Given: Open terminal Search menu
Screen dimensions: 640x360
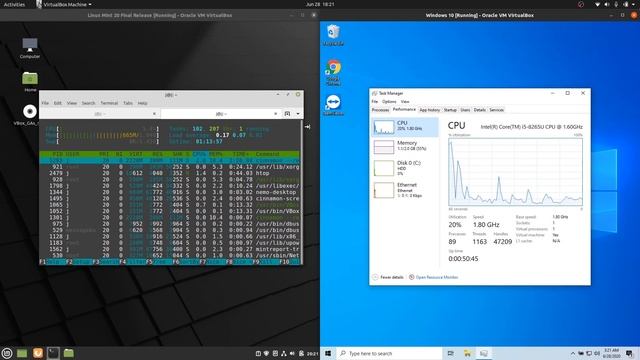Looking at the screenshot, I should (x=88, y=103).
